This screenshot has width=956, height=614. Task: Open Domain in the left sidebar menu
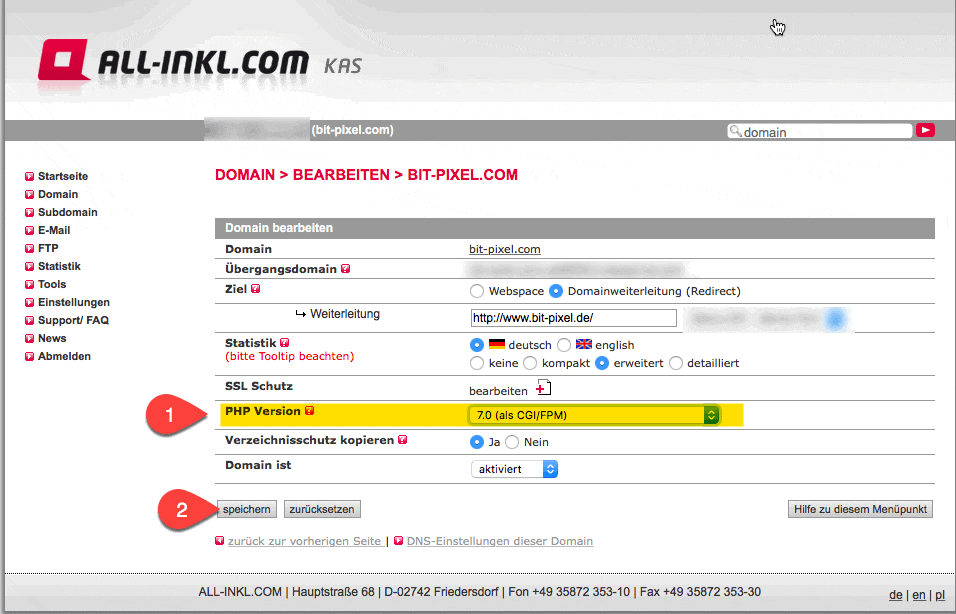point(58,195)
